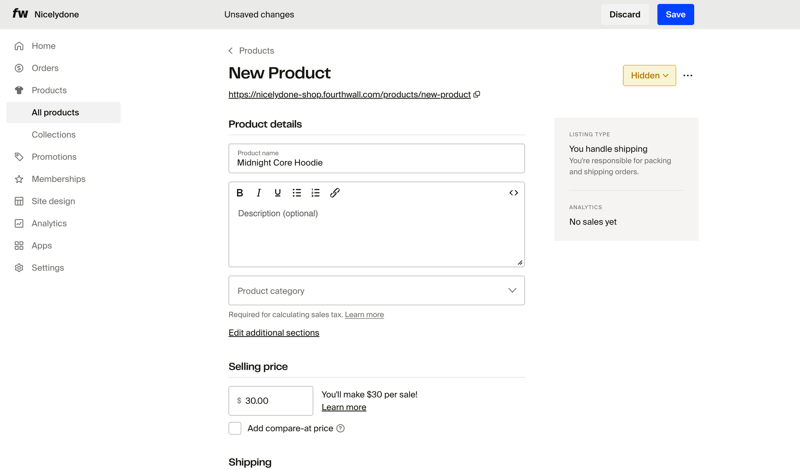Apply bold formatting in description editor
The image size is (800, 470).
point(240,193)
